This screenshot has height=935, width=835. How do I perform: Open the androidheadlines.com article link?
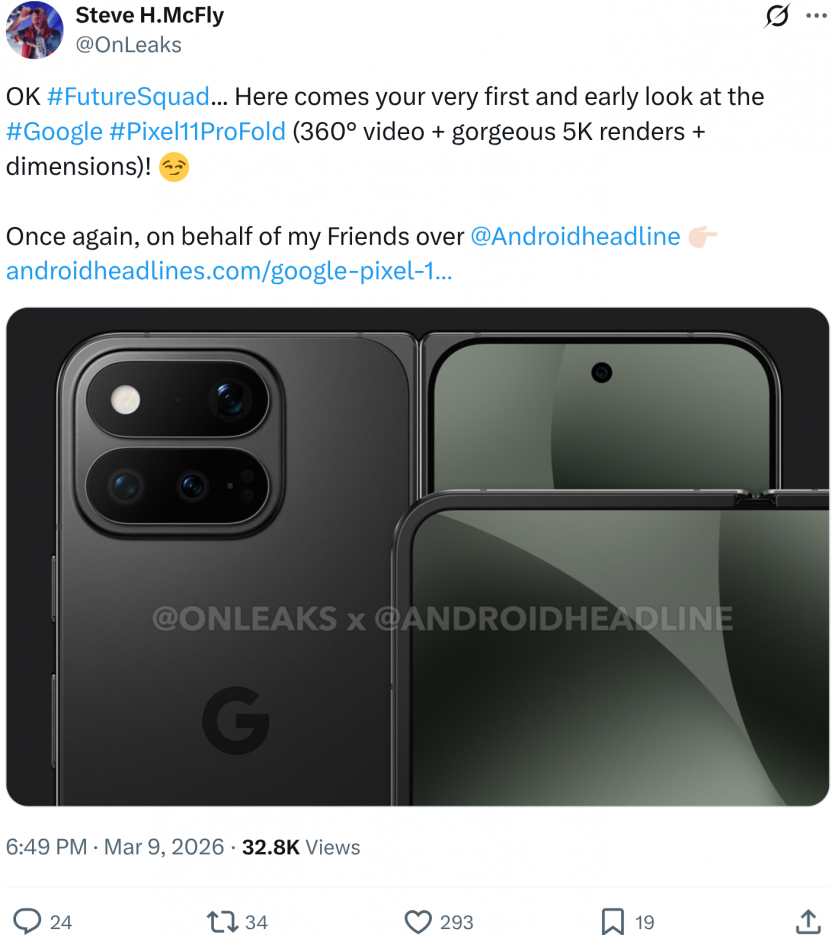coord(229,271)
